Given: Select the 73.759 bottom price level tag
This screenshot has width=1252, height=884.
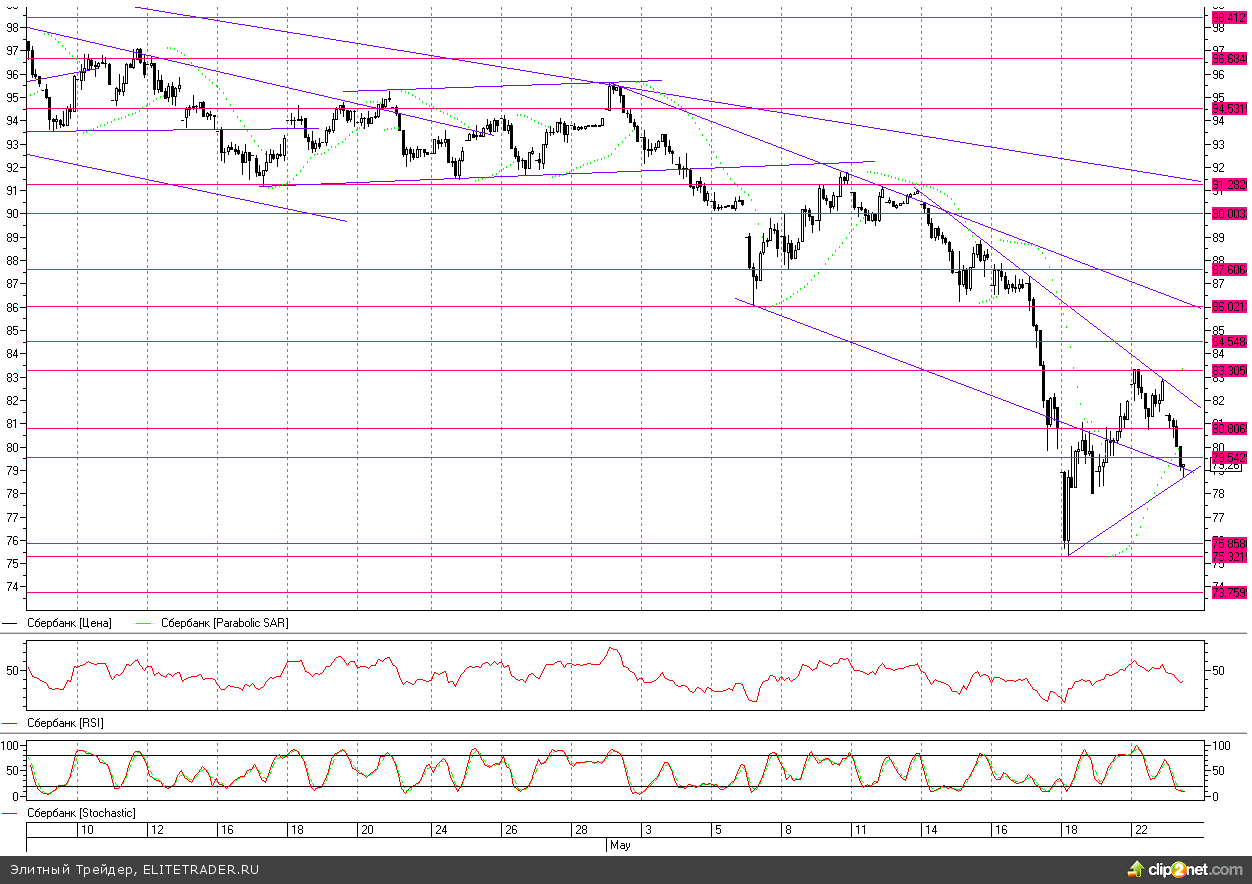Looking at the screenshot, I should click(x=1228, y=593).
